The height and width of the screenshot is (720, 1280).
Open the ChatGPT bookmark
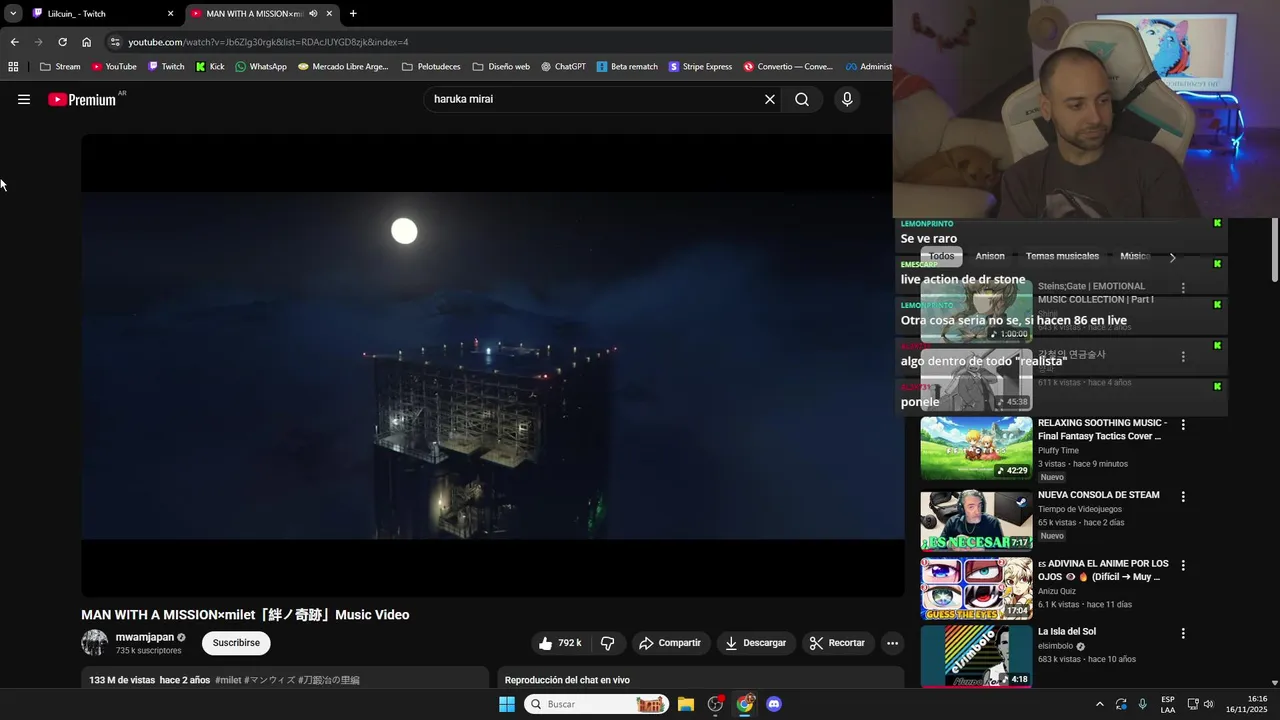563,67
